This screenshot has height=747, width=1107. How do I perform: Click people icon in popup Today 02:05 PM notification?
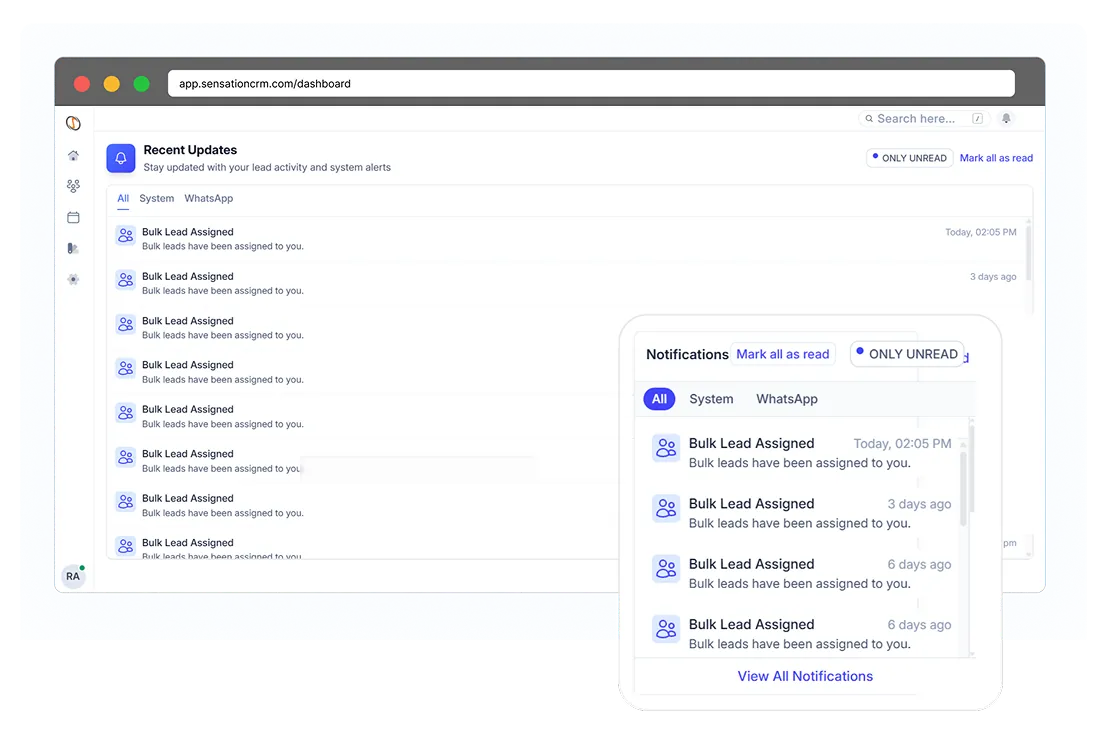666,448
